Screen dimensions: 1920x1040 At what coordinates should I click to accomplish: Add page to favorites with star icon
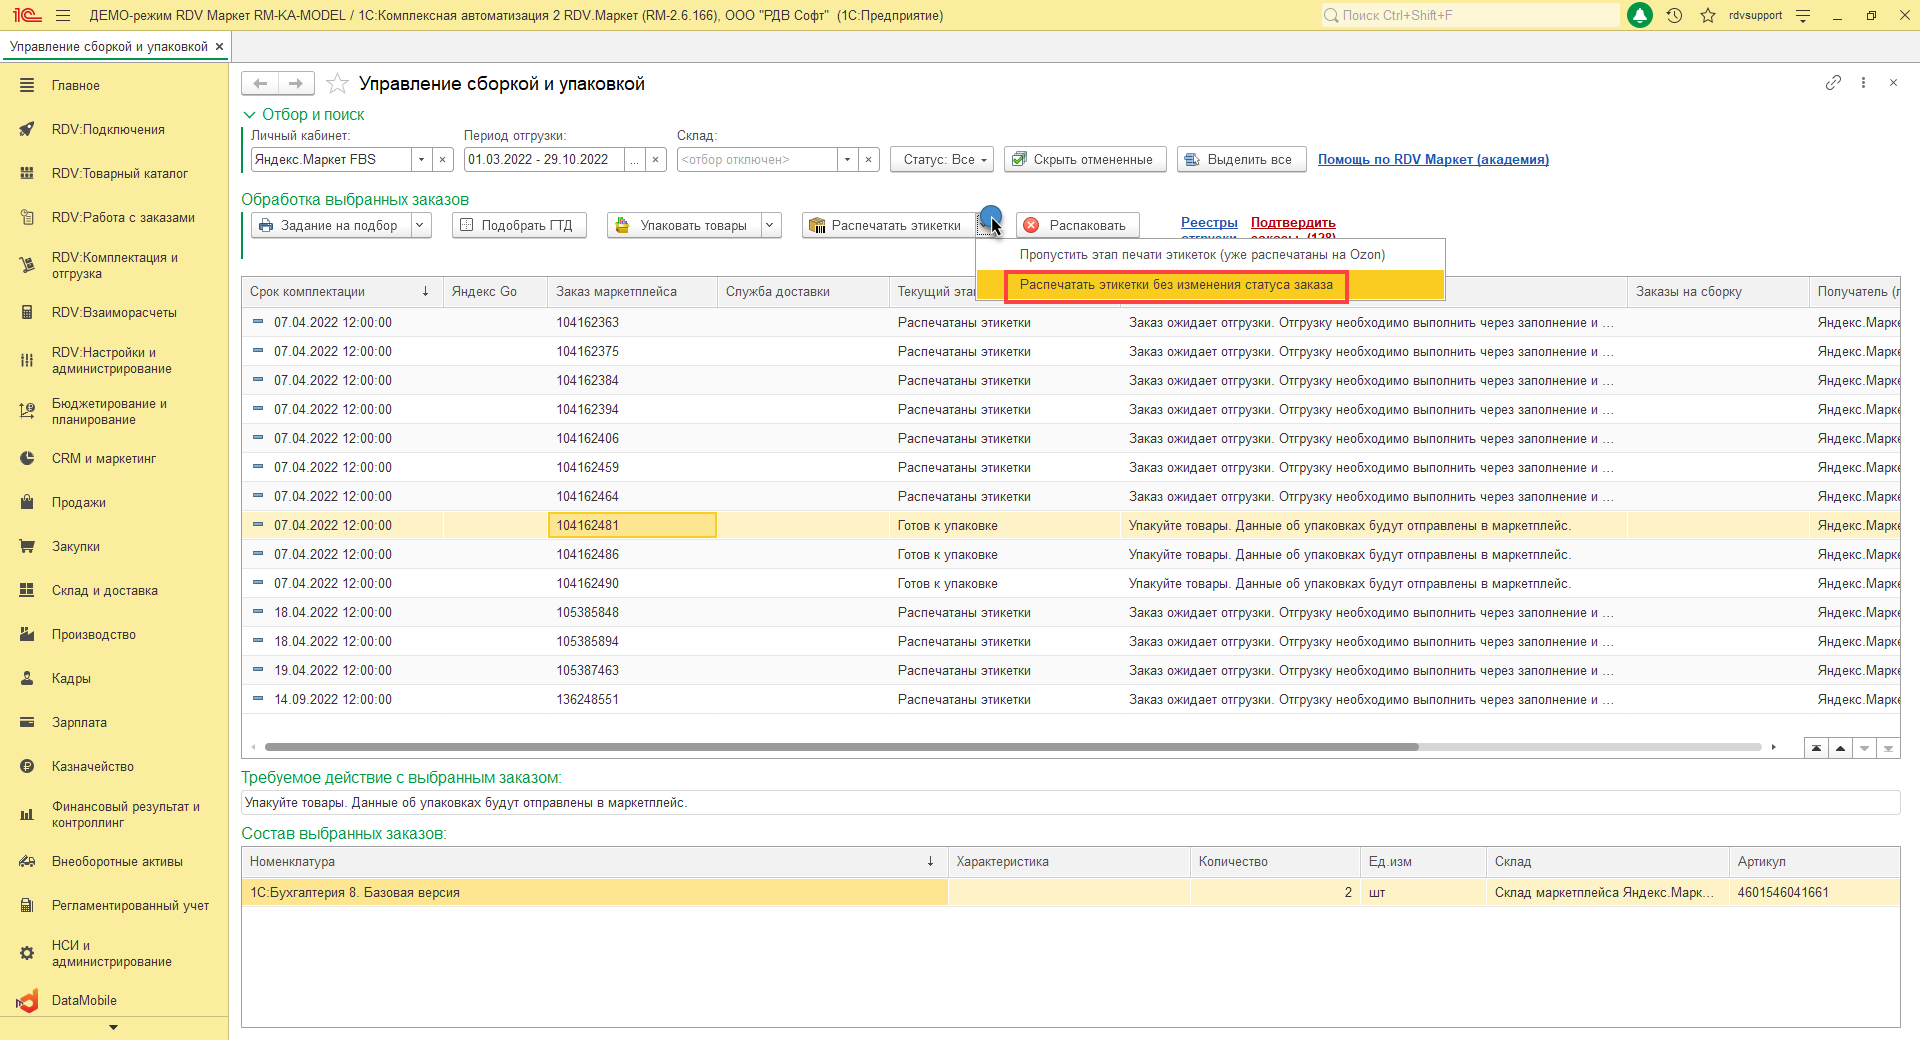(338, 84)
